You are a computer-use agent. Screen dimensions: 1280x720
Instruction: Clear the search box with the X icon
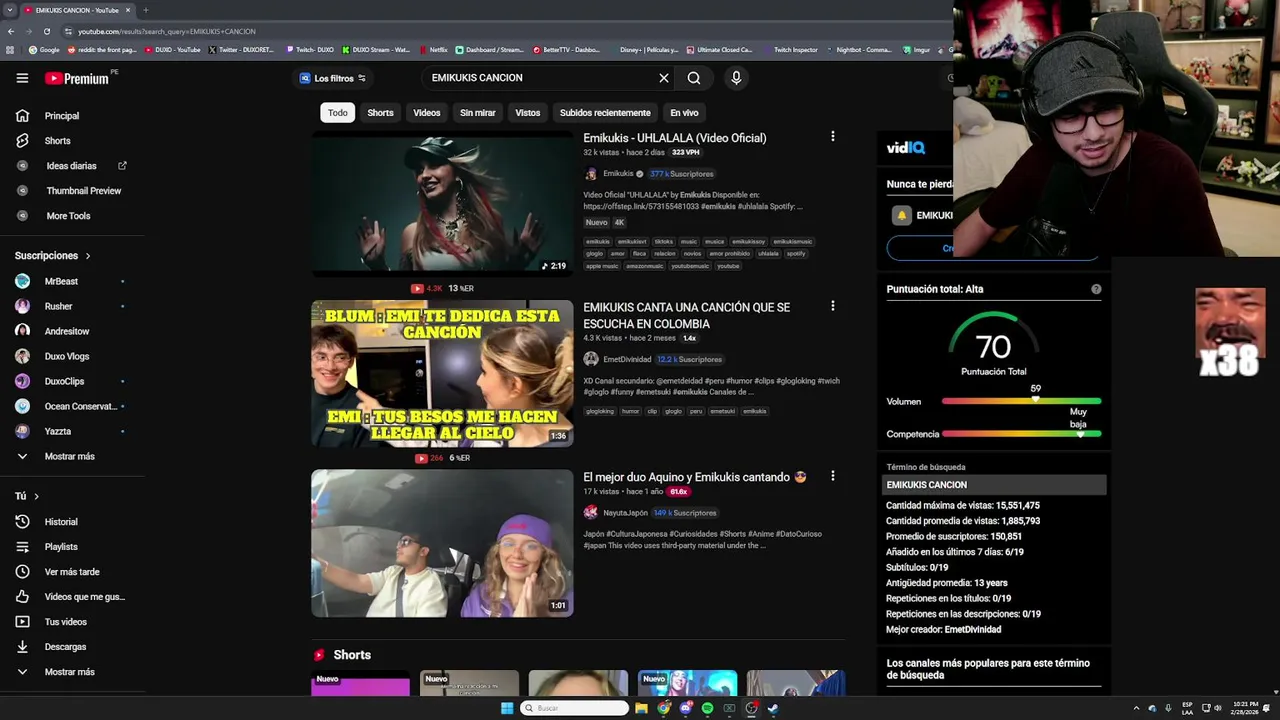[x=664, y=78]
